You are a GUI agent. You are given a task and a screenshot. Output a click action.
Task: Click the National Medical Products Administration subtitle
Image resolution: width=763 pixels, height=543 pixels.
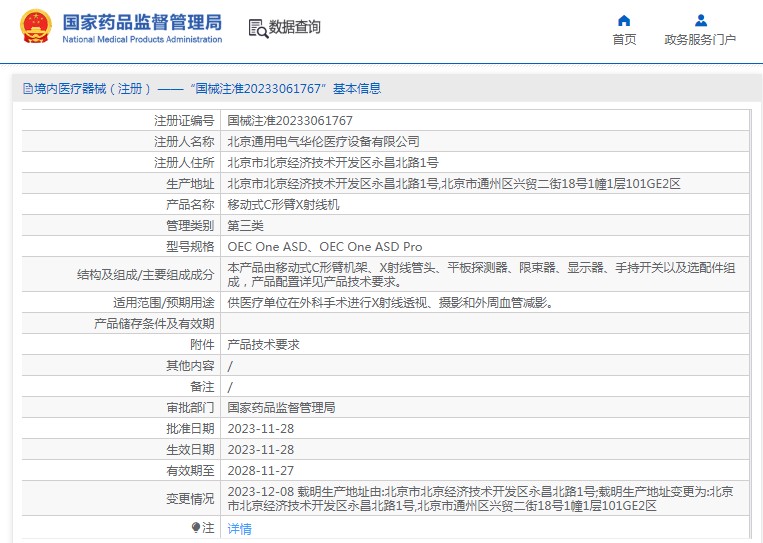coord(142,40)
